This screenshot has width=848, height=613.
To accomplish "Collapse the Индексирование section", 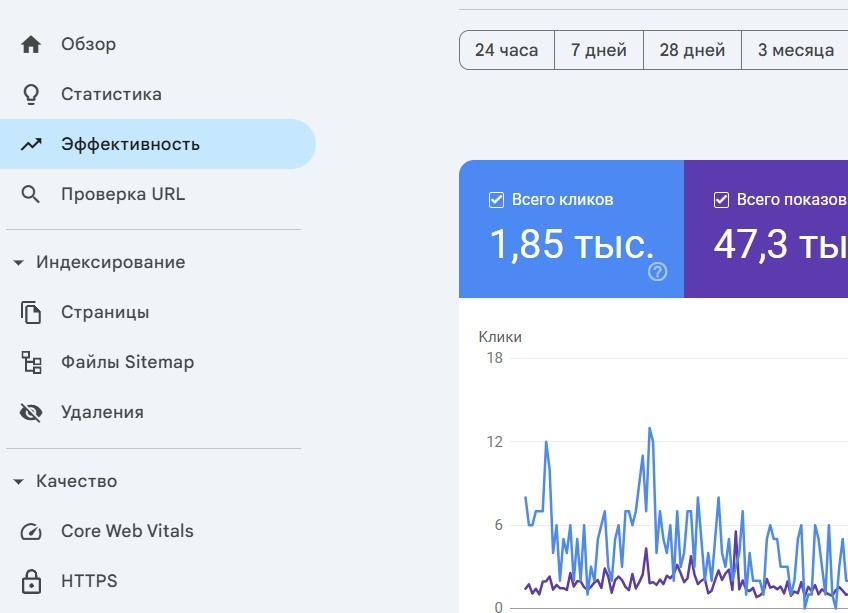I will click(x=18, y=263).
